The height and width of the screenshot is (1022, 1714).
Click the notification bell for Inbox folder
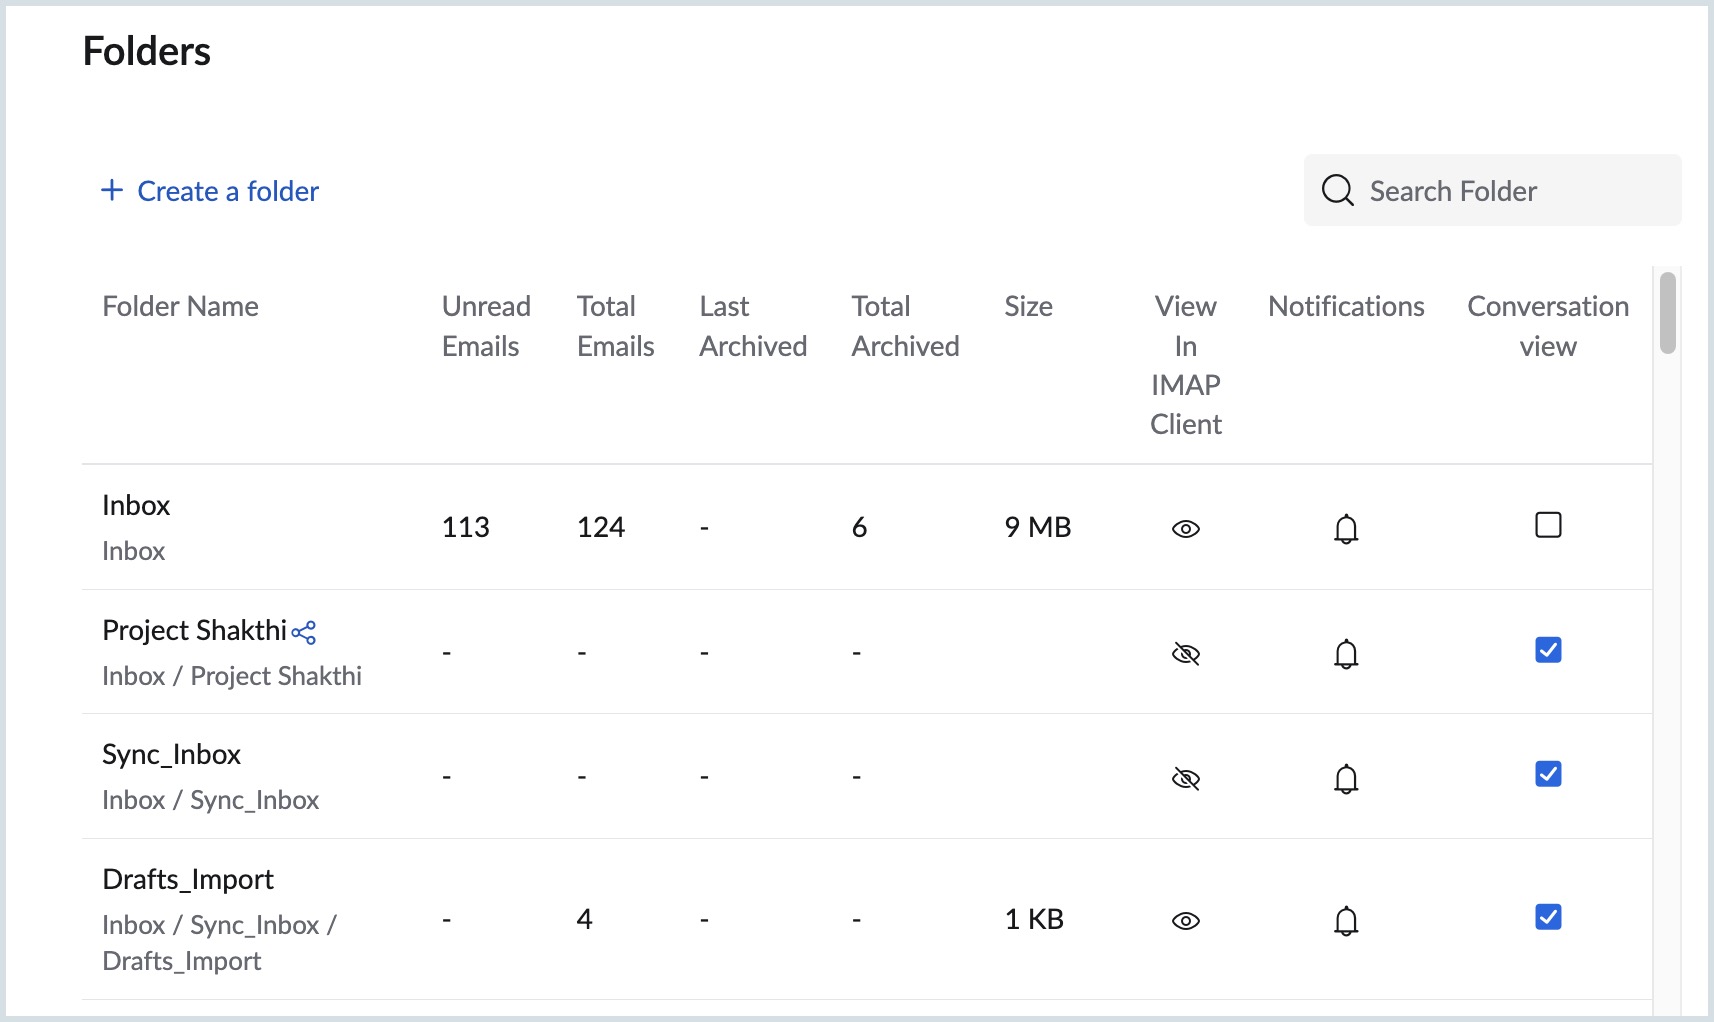[1346, 528]
